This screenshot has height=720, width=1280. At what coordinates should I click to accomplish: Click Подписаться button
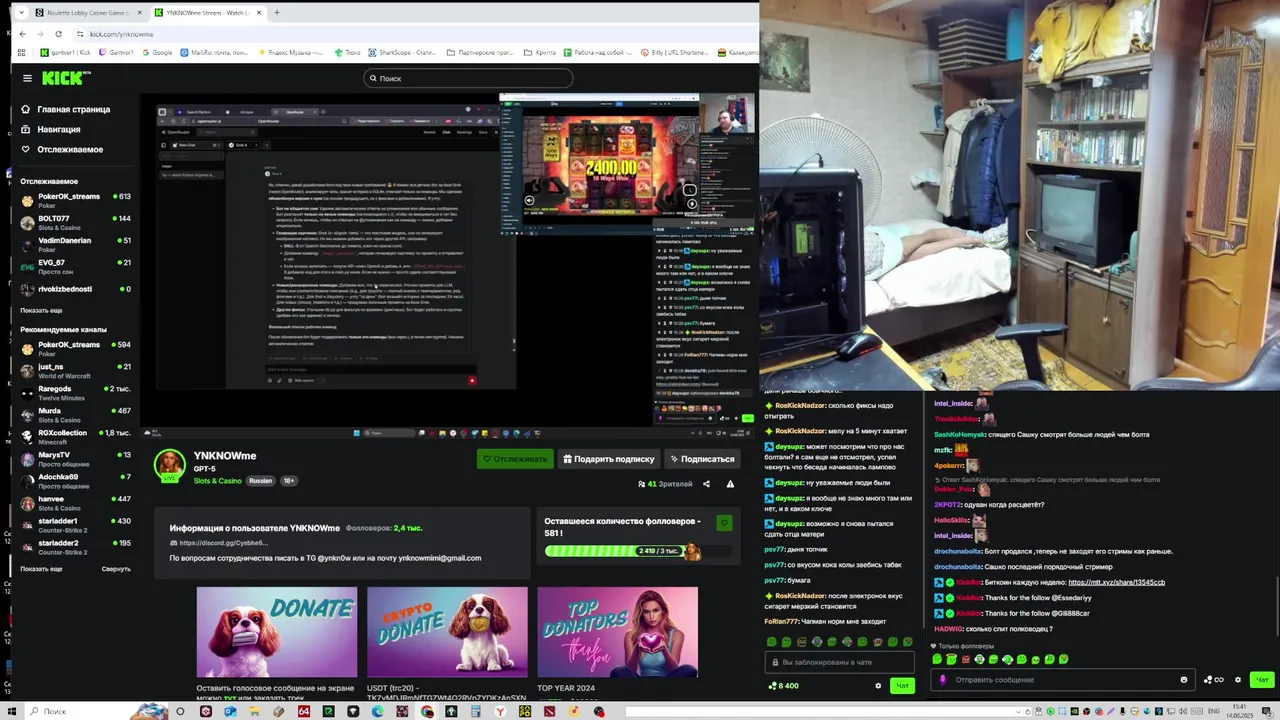(x=702, y=459)
